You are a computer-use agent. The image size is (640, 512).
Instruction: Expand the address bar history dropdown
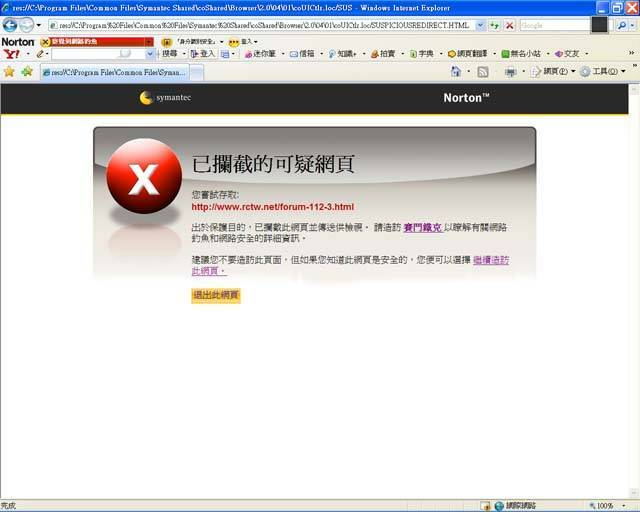480,25
